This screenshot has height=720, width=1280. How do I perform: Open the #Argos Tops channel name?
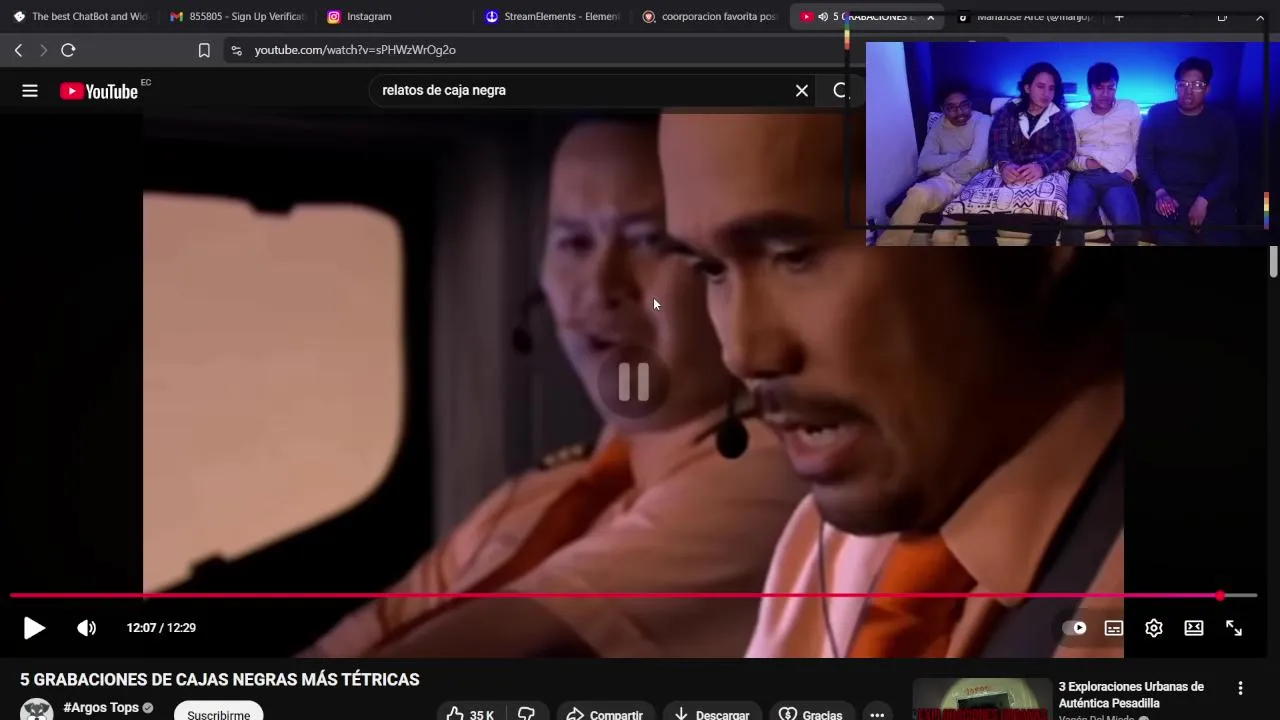101,708
